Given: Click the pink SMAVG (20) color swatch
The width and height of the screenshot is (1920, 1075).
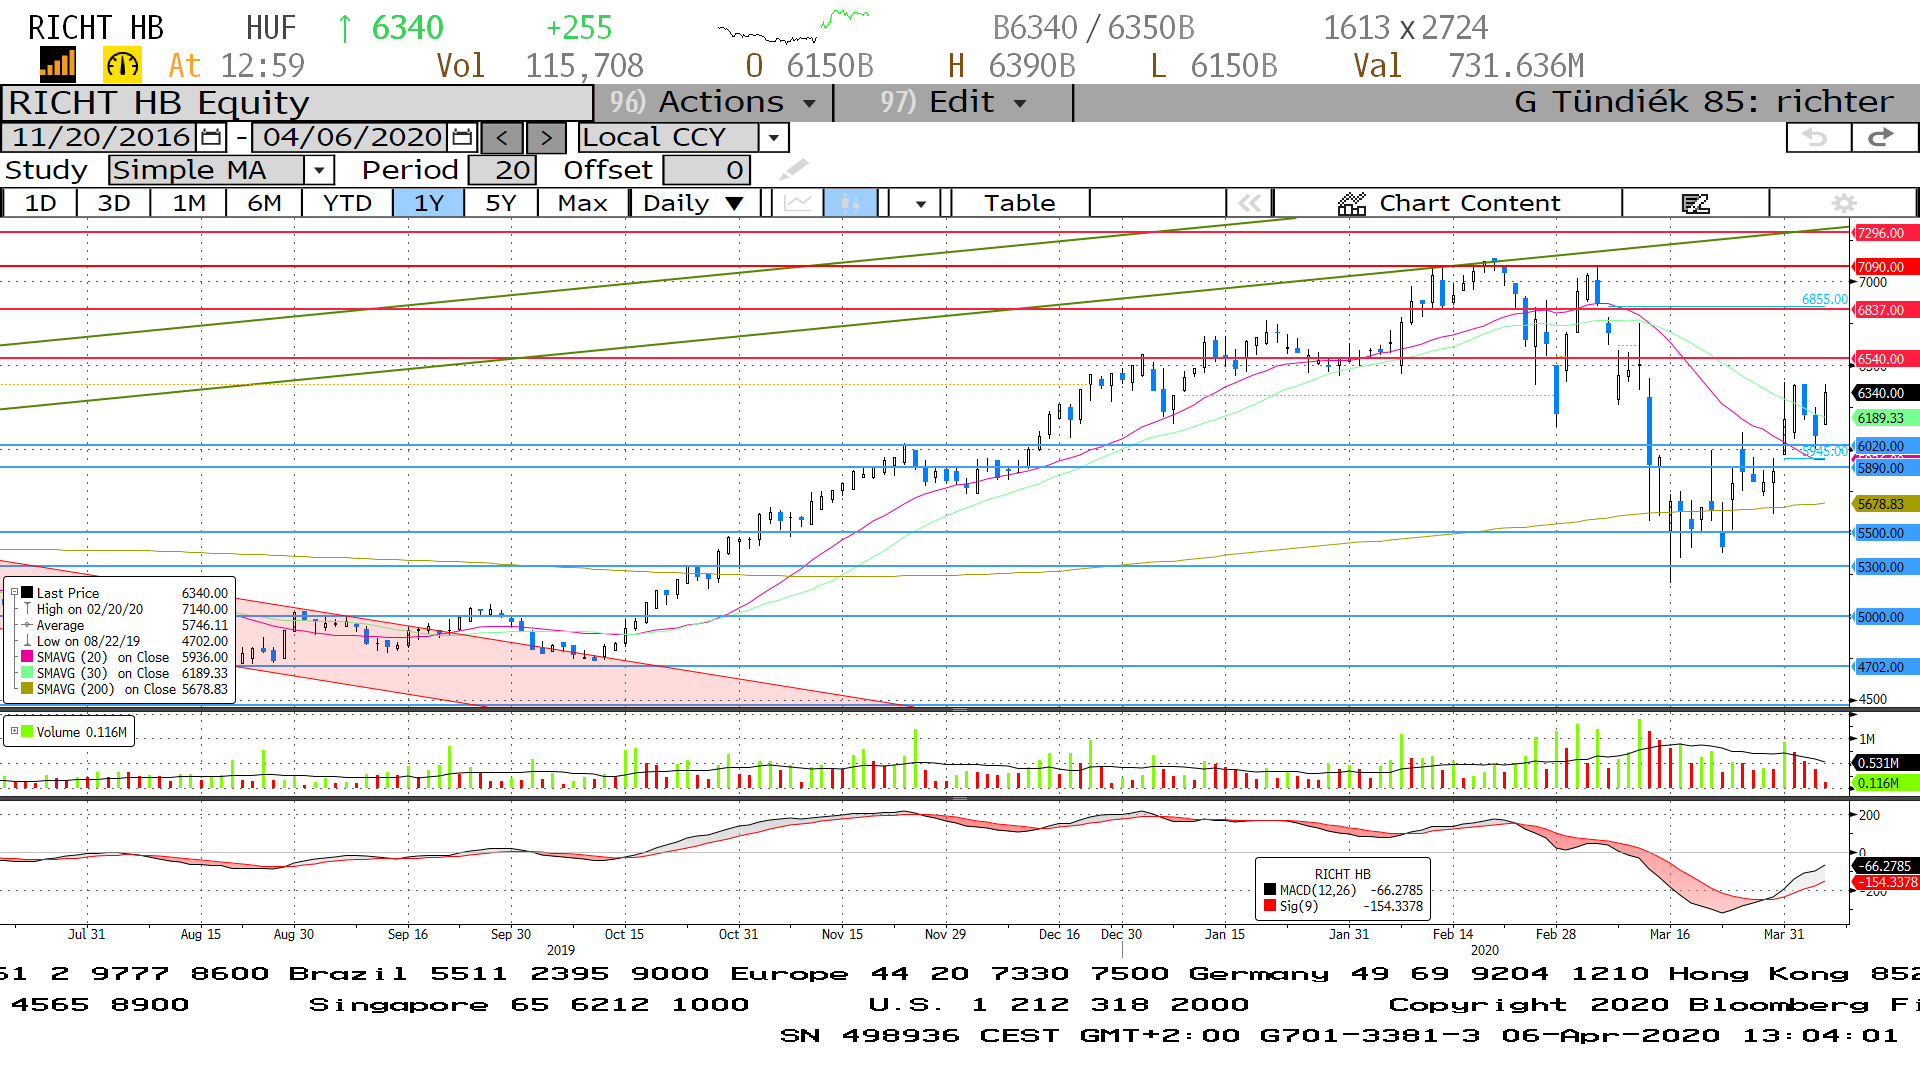Looking at the screenshot, I should click(28, 657).
